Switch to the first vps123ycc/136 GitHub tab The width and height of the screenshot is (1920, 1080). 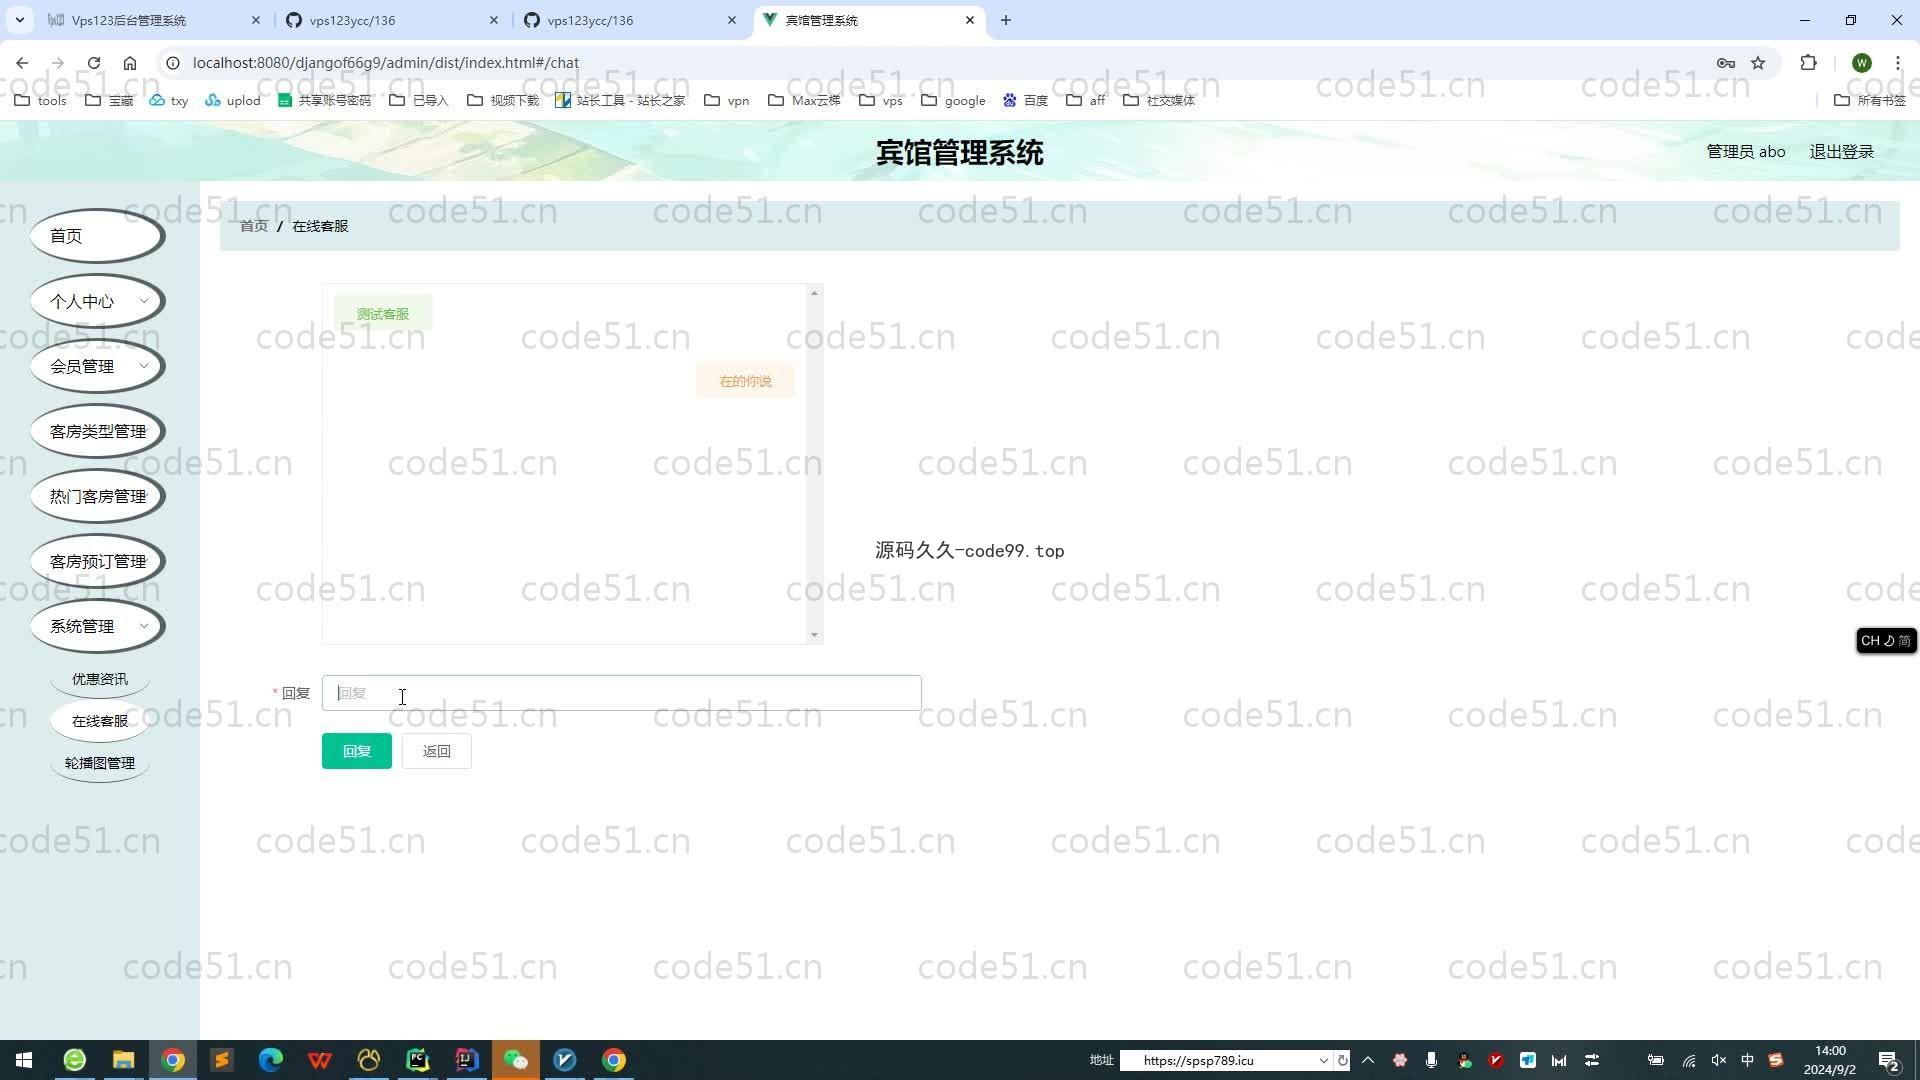point(391,20)
